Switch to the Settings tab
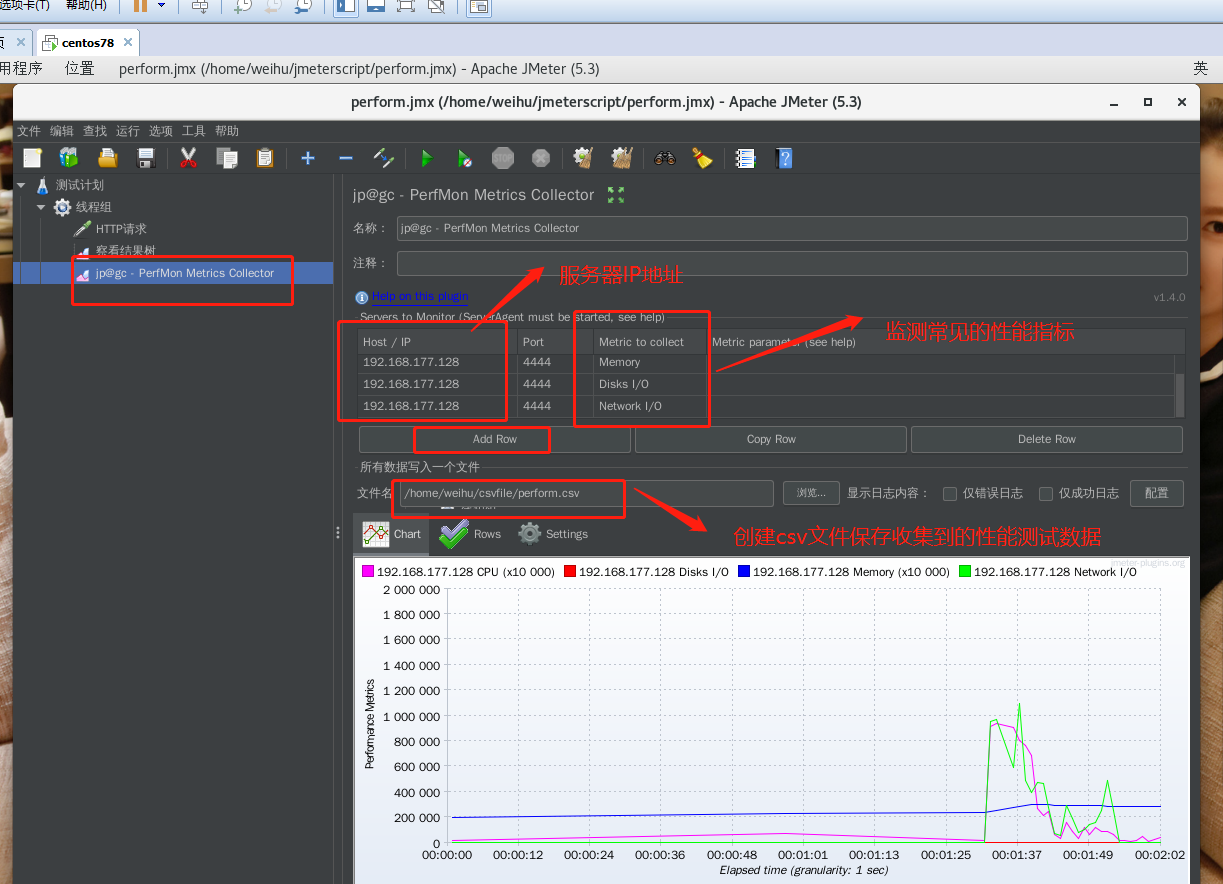1223x884 pixels. [553, 534]
